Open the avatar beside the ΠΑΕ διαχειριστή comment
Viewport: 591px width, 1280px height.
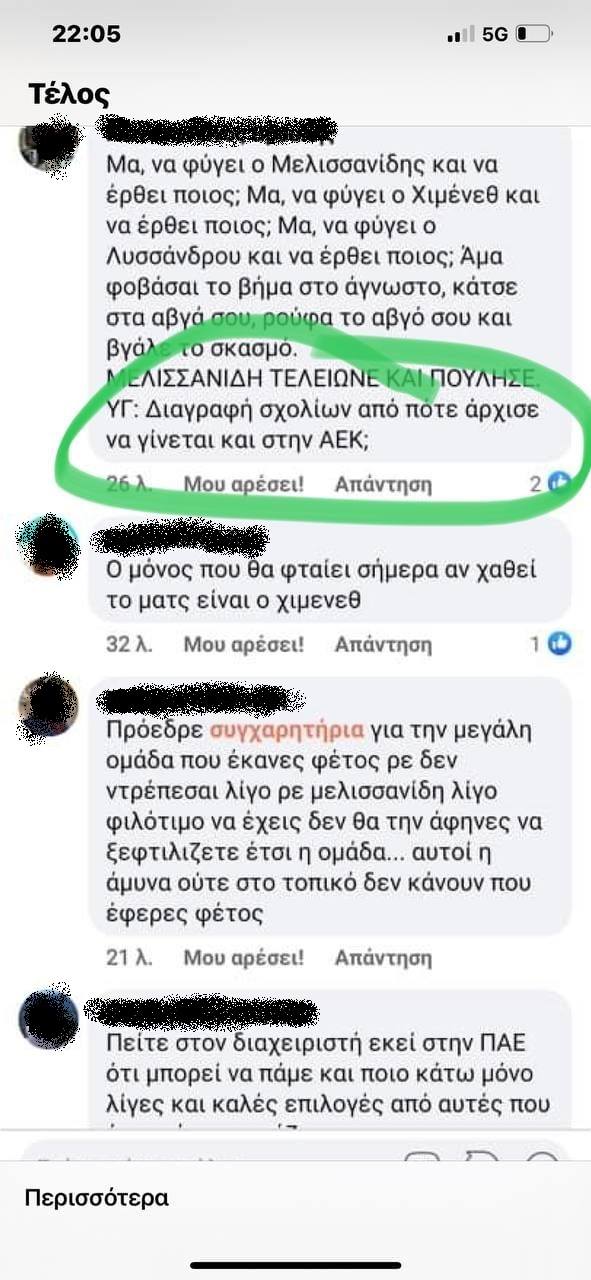[47, 1018]
